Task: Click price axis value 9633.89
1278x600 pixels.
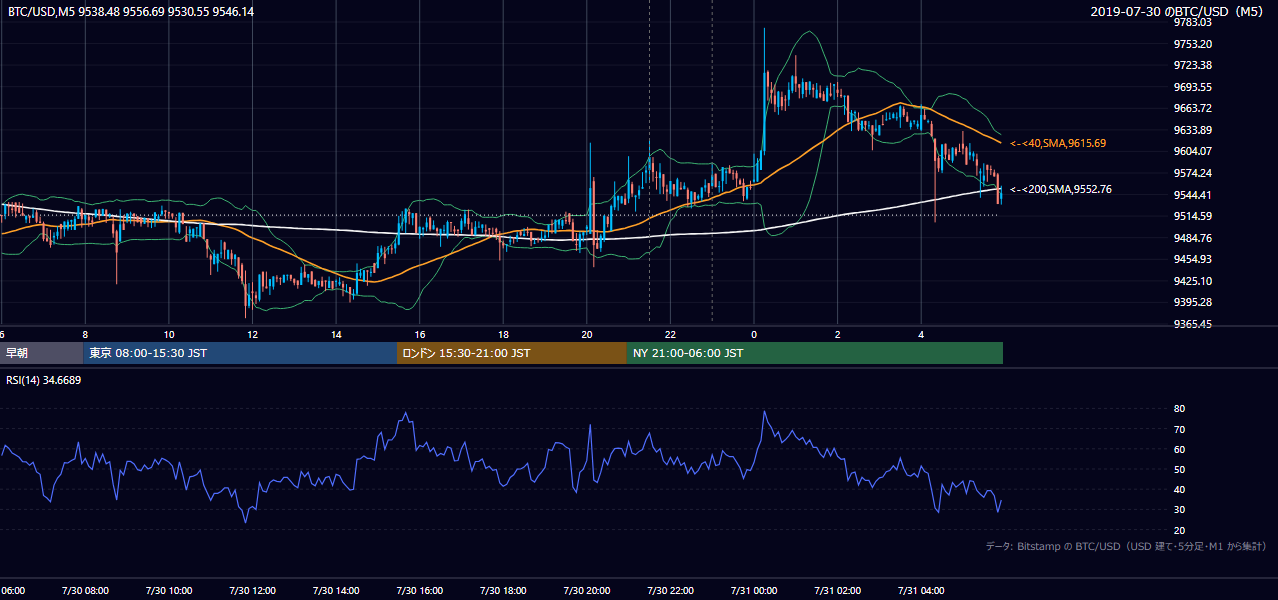Action: [x=1193, y=130]
